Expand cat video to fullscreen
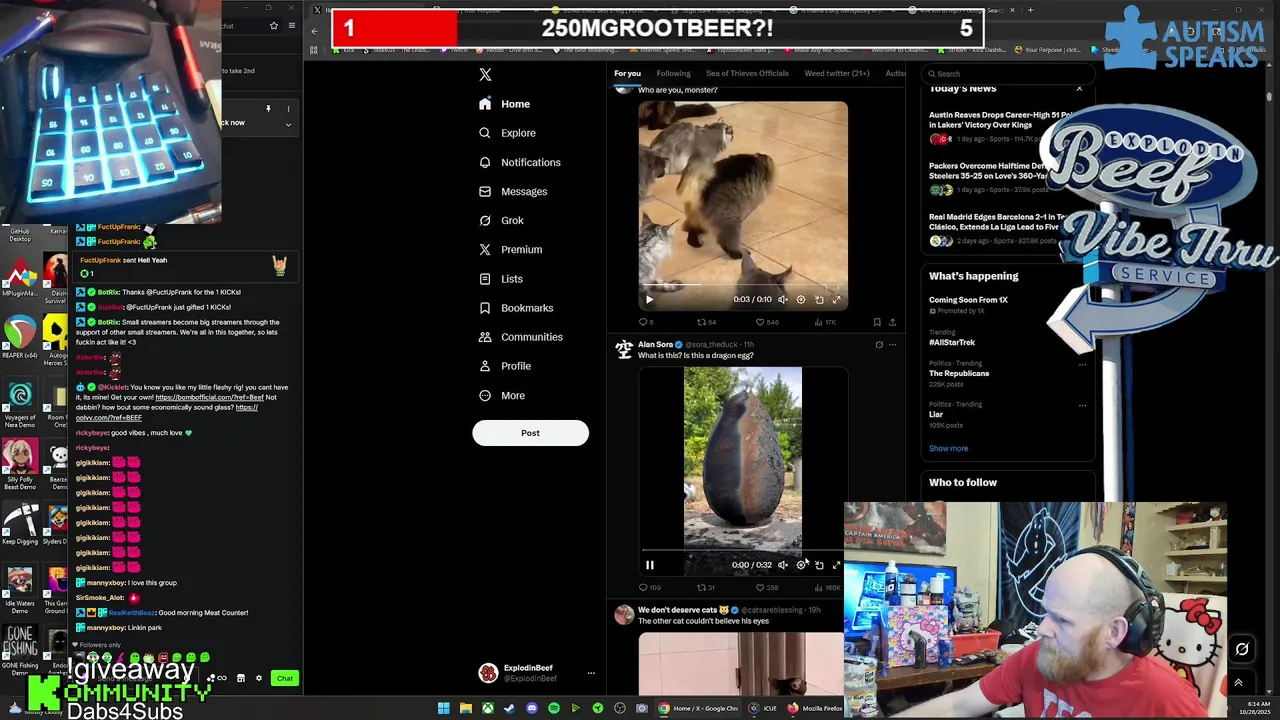The width and height of the screenshot is (1280, 720). (x=837, y=299)
